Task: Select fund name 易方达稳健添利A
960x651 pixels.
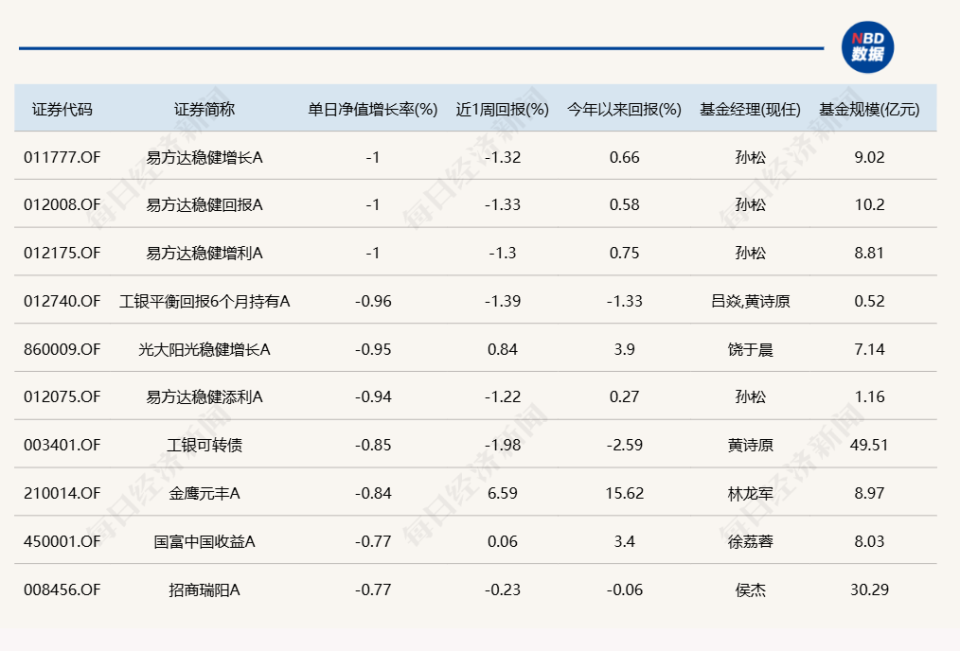Action: click(204, 397)
